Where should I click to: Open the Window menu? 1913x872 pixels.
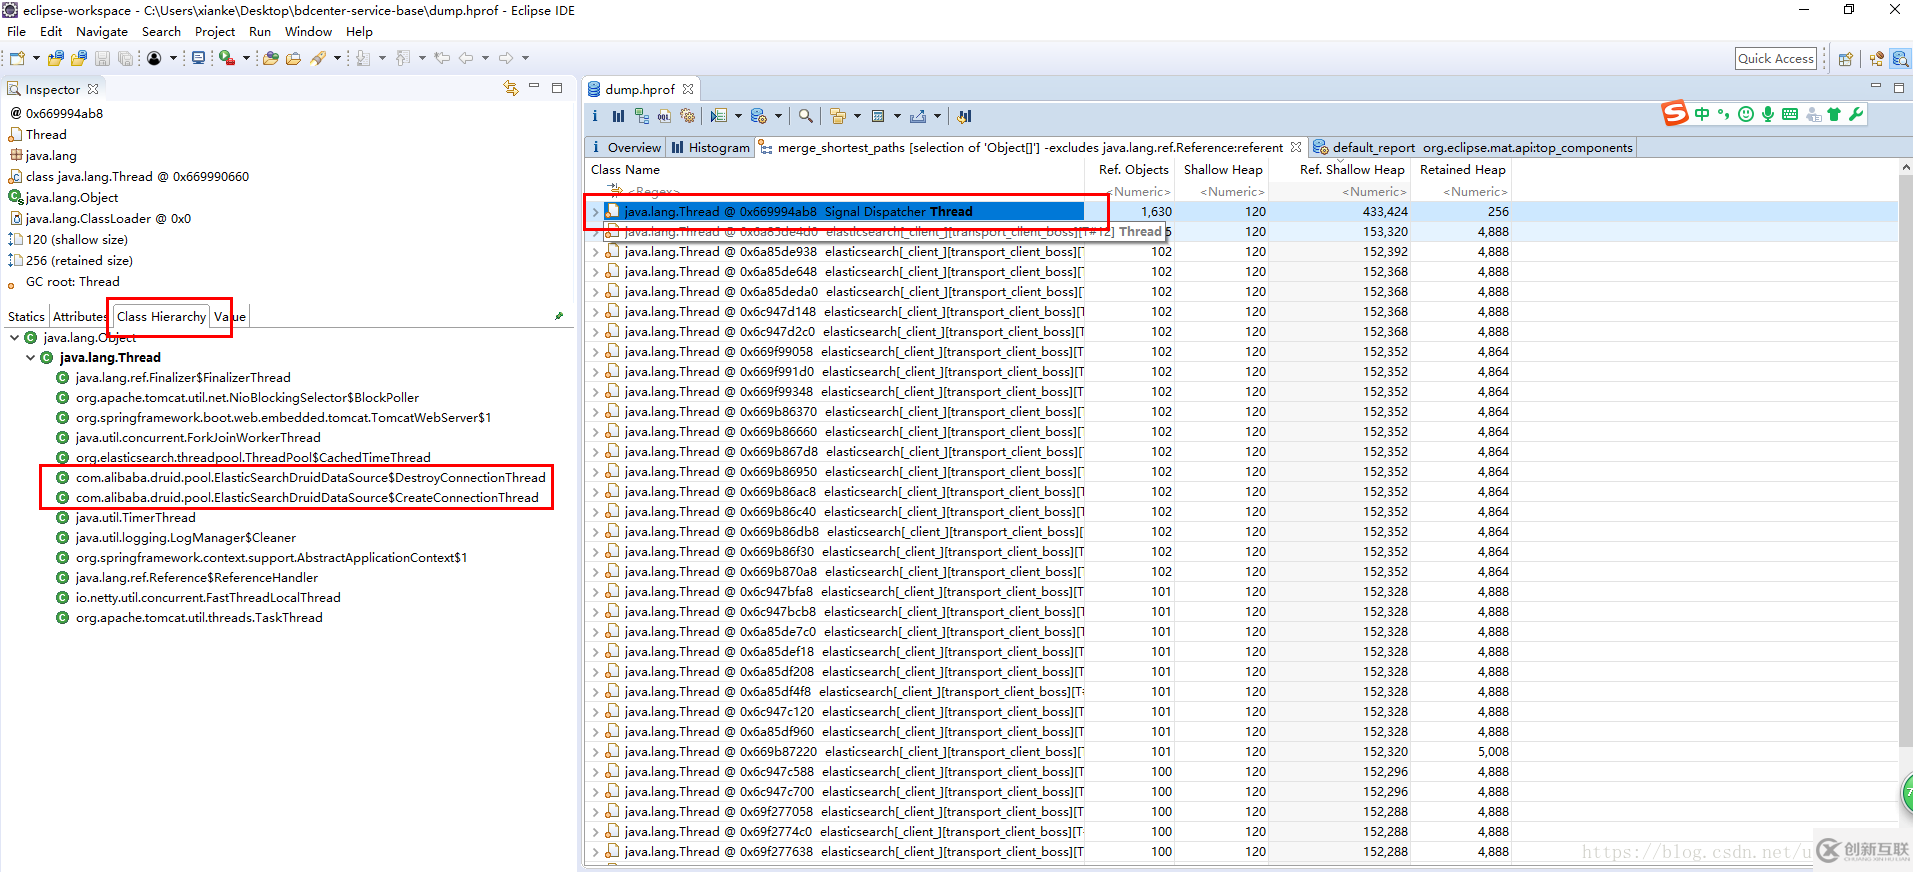point(308,32)
